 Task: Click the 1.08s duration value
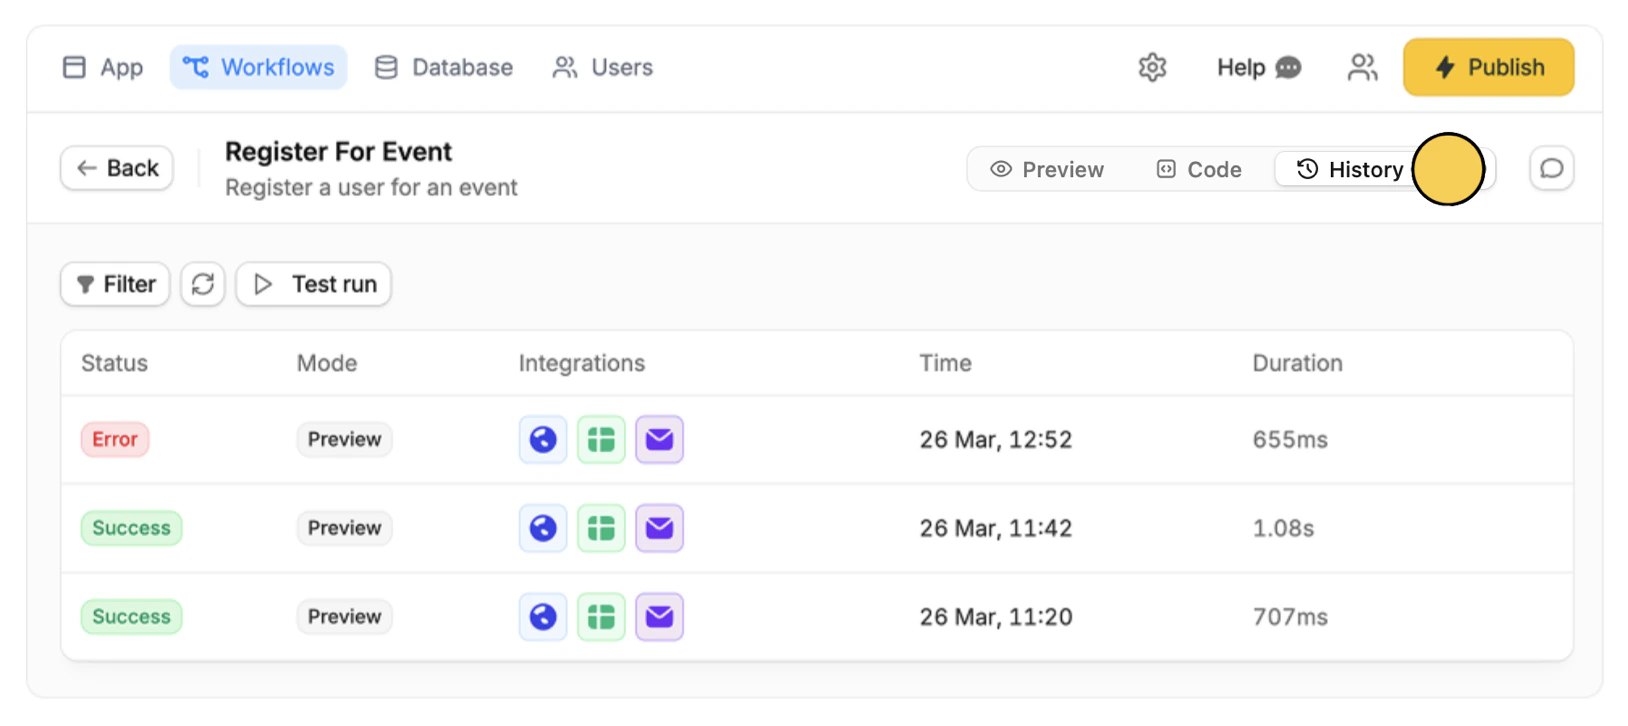coord(1283,528)
